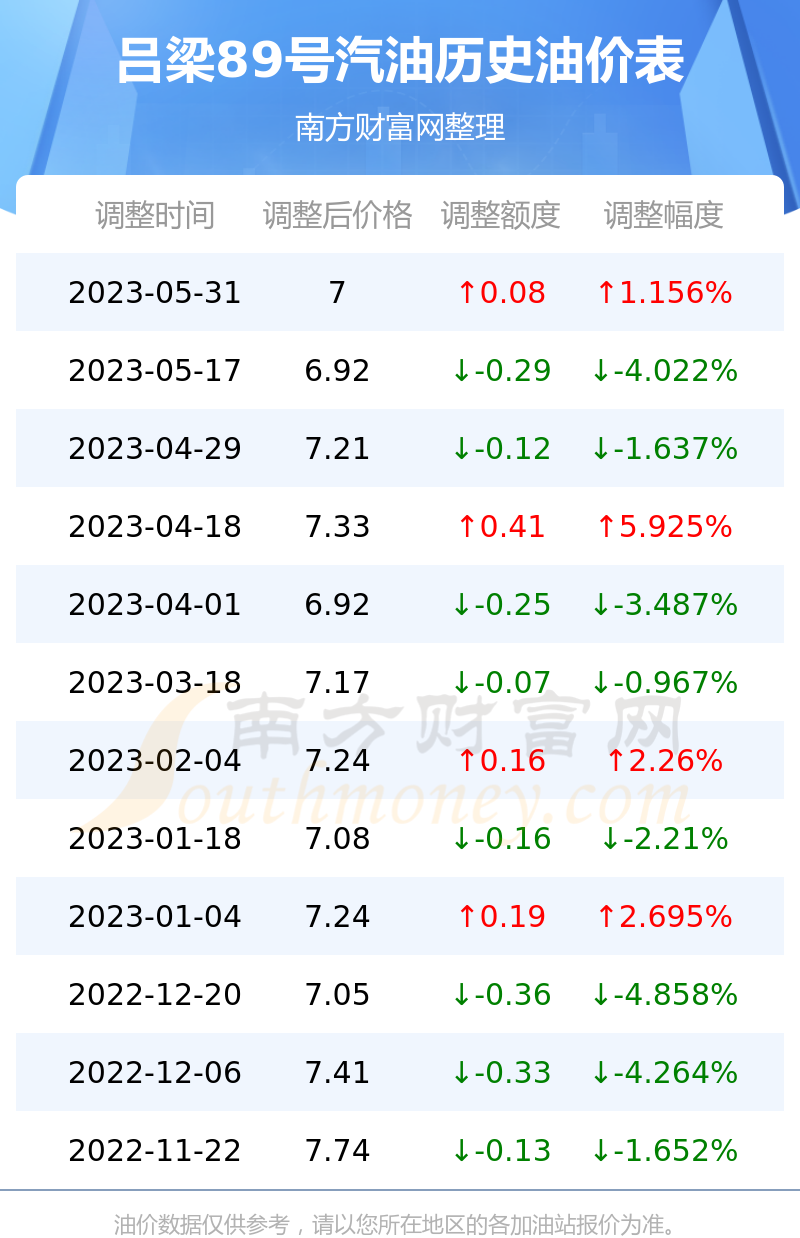Click the title 吕梁89号汽油历史油价表
The height and width of the screenshot is (1238, 800).
[400, 61]
